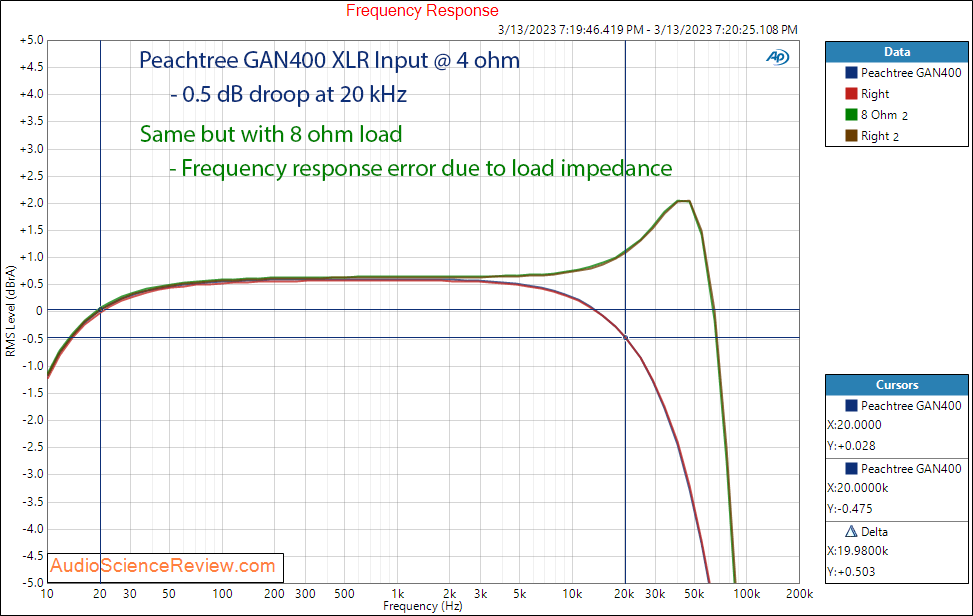Click the 'Peachtree GAN400' label in the Data legend
The width and height of the screenshot is (973, 616).
(x=911, y=73)
